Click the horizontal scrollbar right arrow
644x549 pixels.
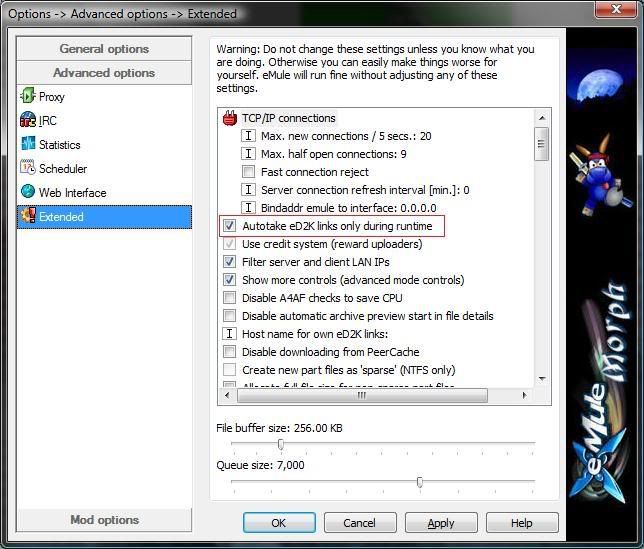[524, 395]
